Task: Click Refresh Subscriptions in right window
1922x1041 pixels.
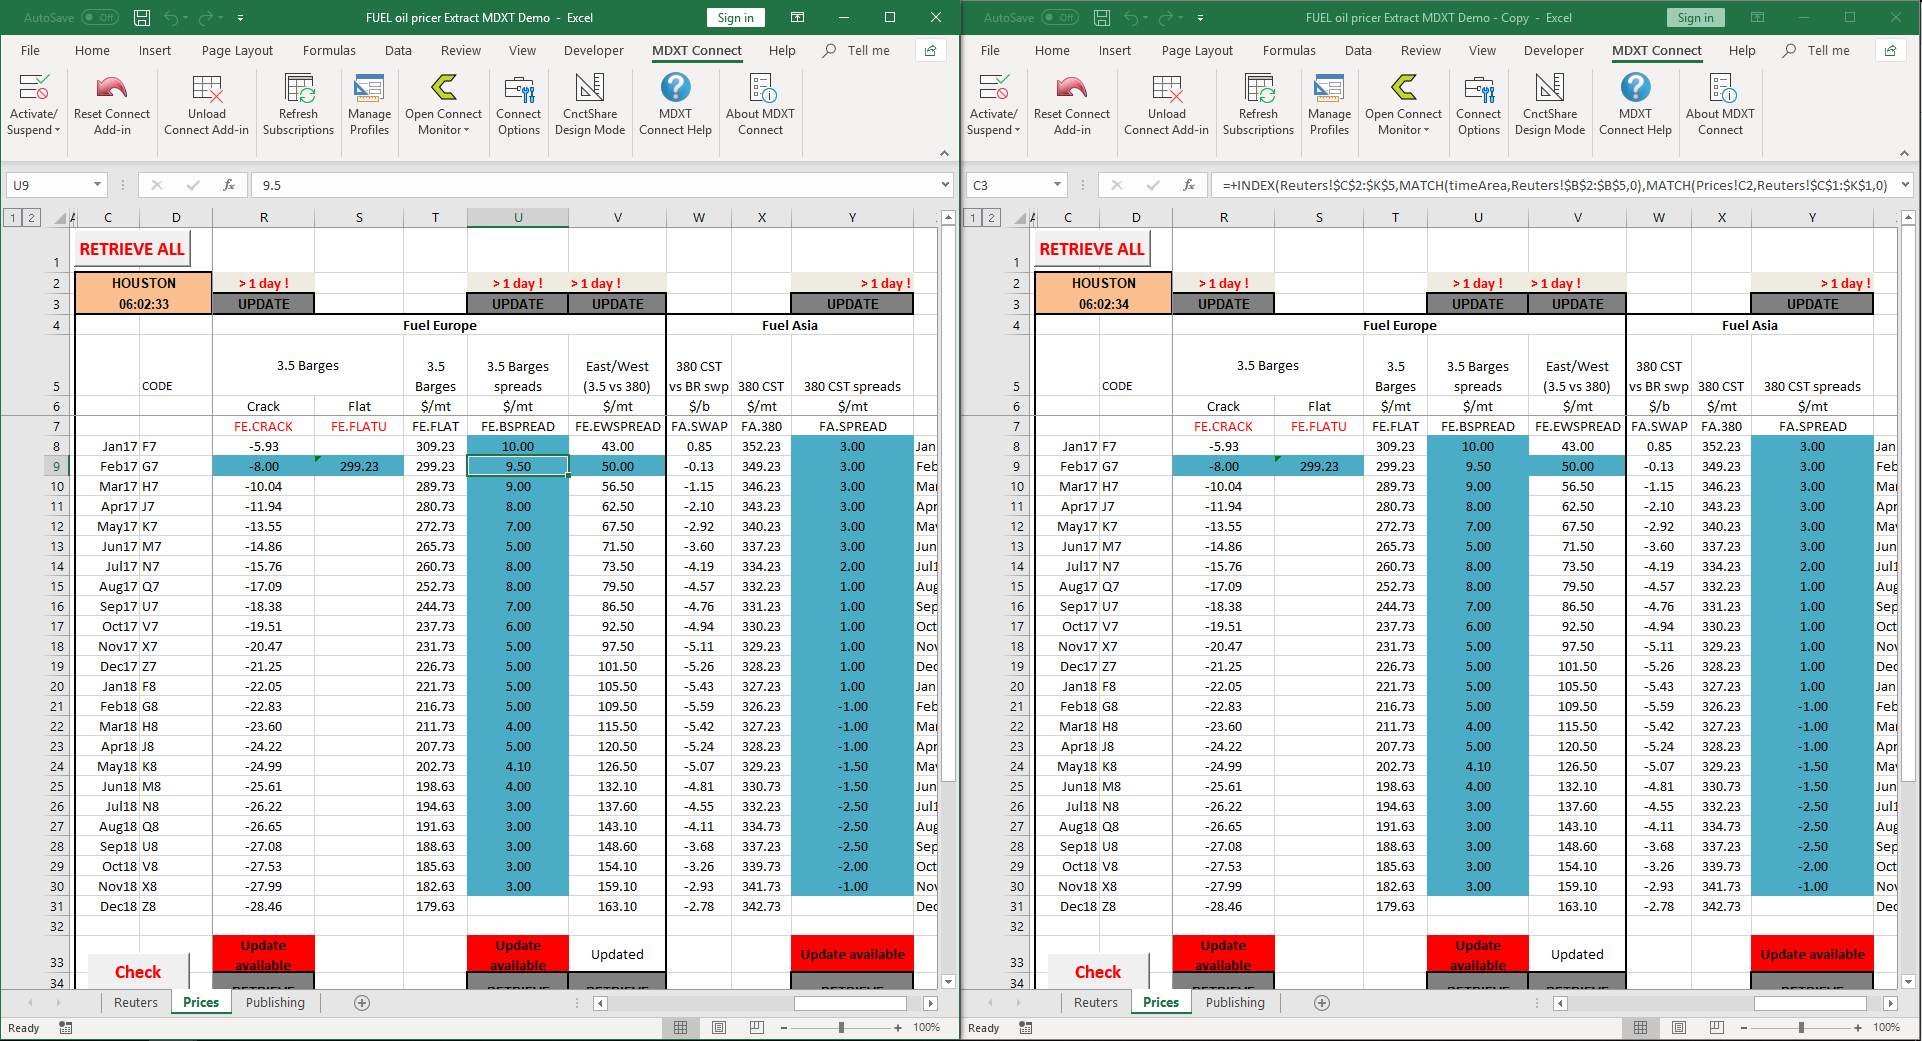Action: [x=1258, y=104]
